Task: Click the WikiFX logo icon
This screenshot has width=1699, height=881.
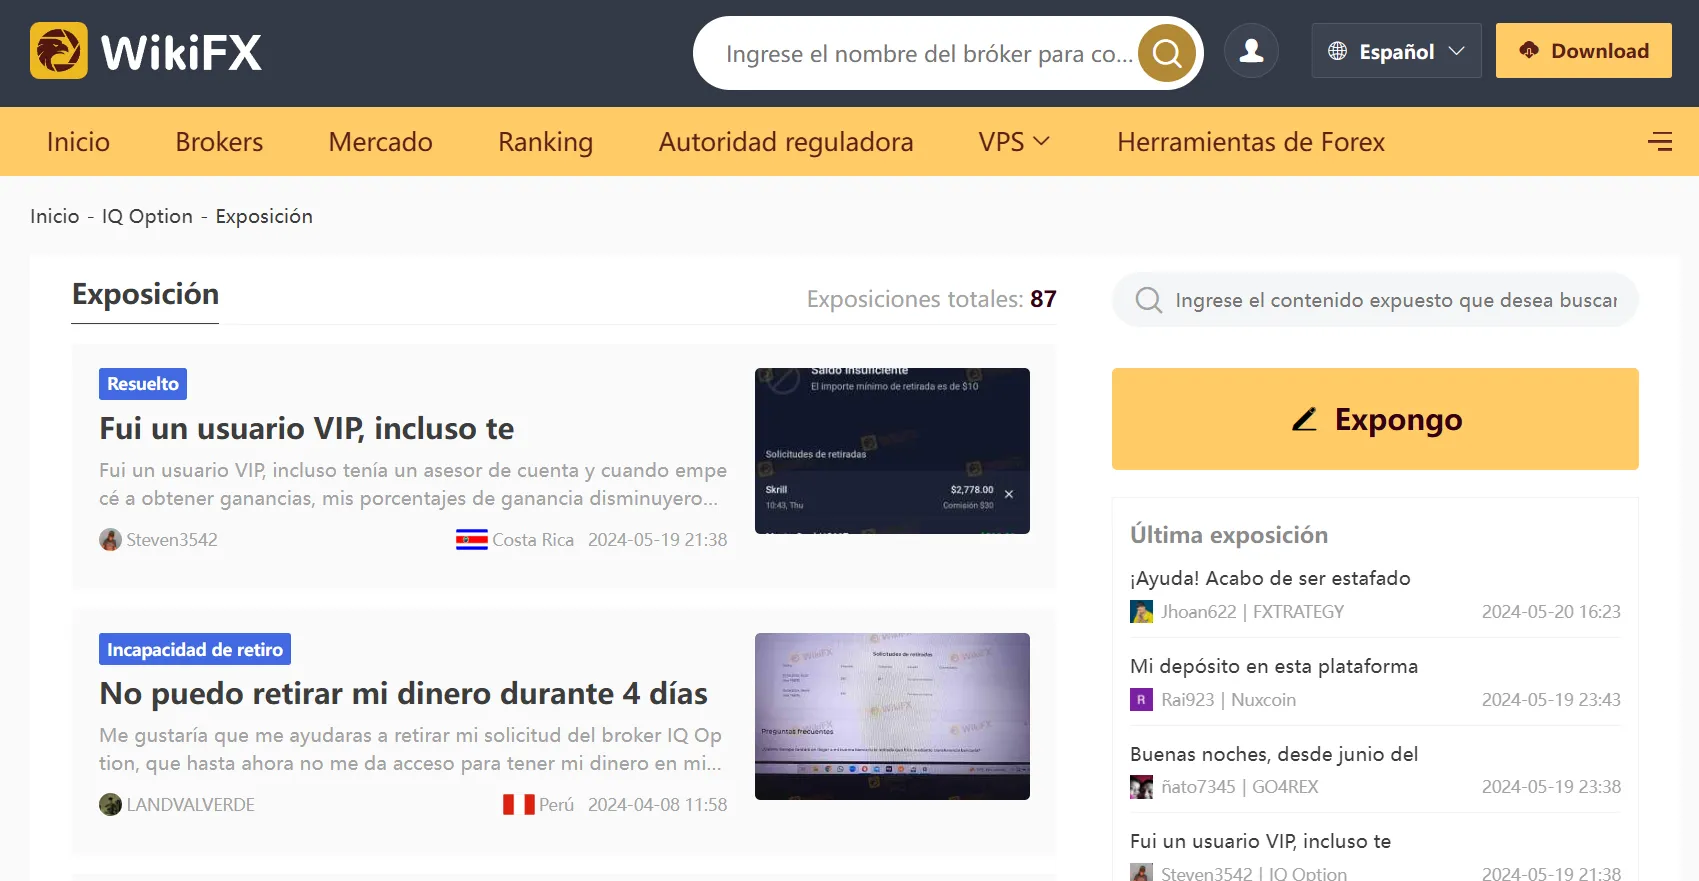Action: (x=59, y=51)
